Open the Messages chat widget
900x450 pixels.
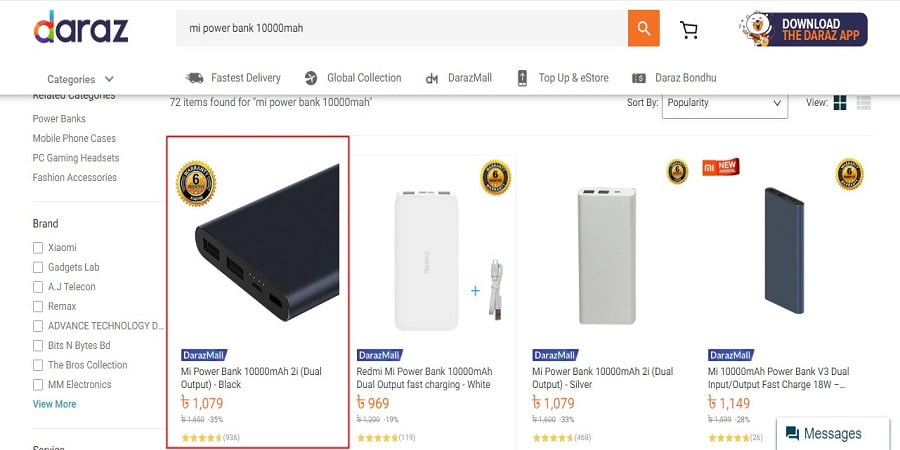(823, 433)
